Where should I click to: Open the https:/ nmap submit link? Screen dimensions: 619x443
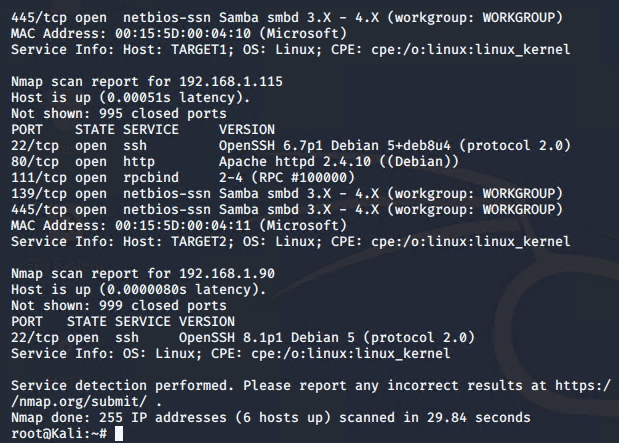tap(583, 385)
